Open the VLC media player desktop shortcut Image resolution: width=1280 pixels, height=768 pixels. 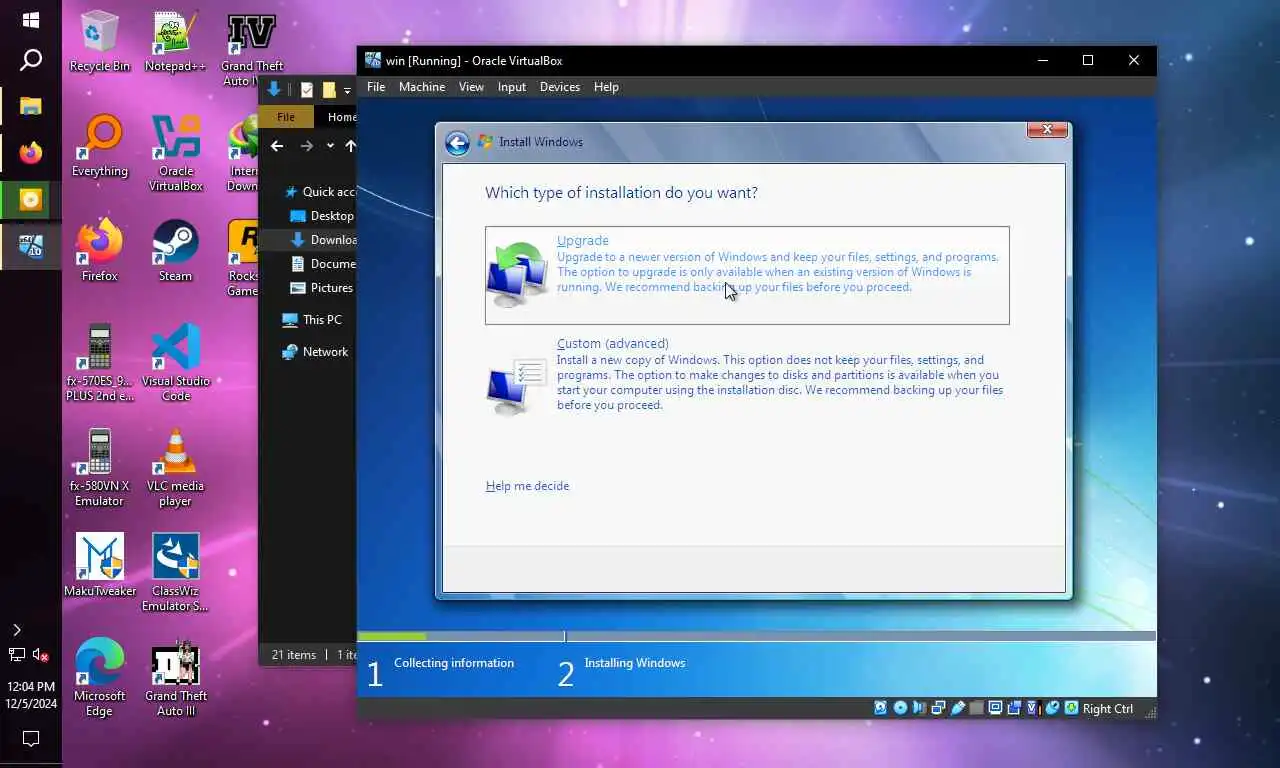click(175, 468)
